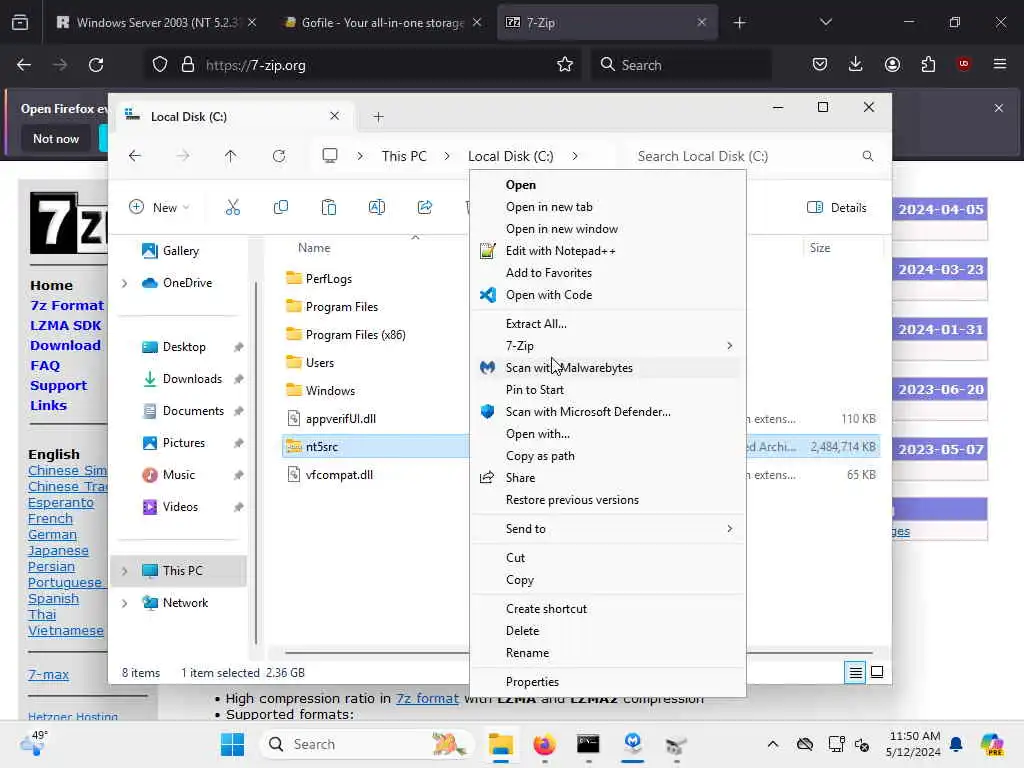
Task: Open Firefox account icon
Action: coord(892,64)
